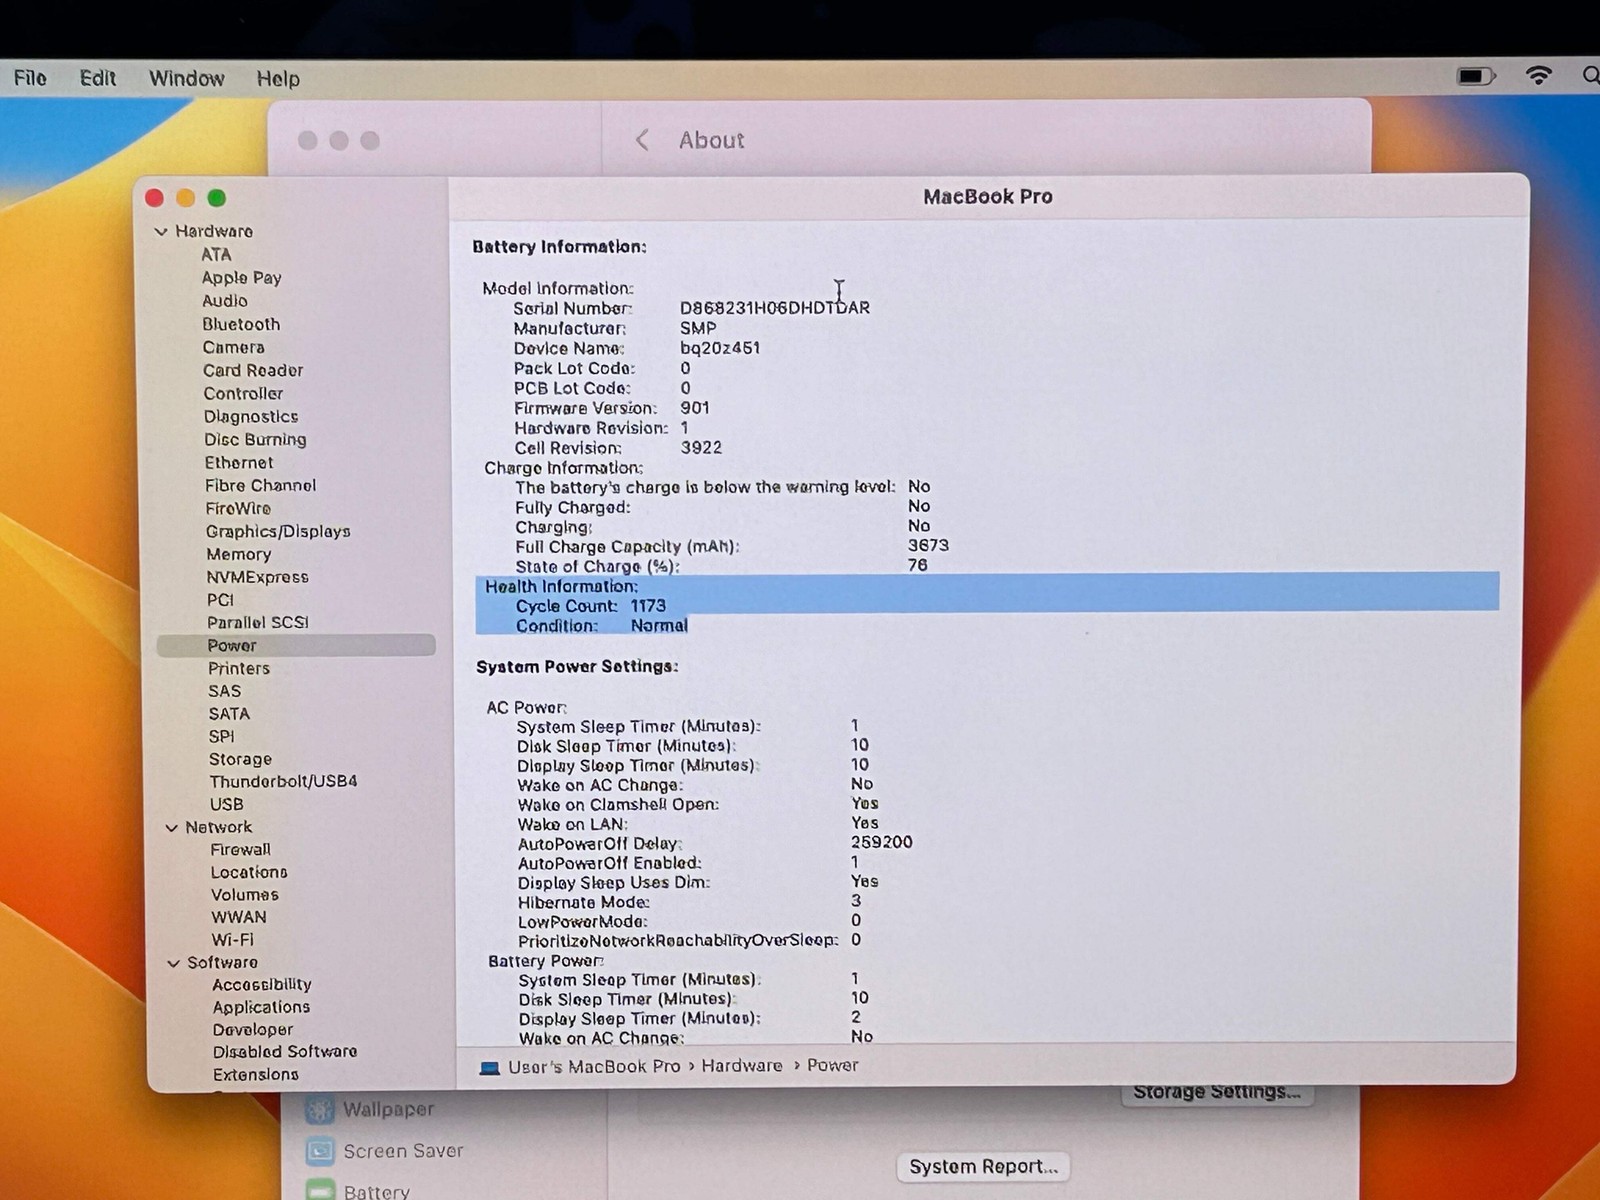This screenshot has height=1200, width=1600.
Task: Select Ethernet in the sidebar
Action: 239,462
